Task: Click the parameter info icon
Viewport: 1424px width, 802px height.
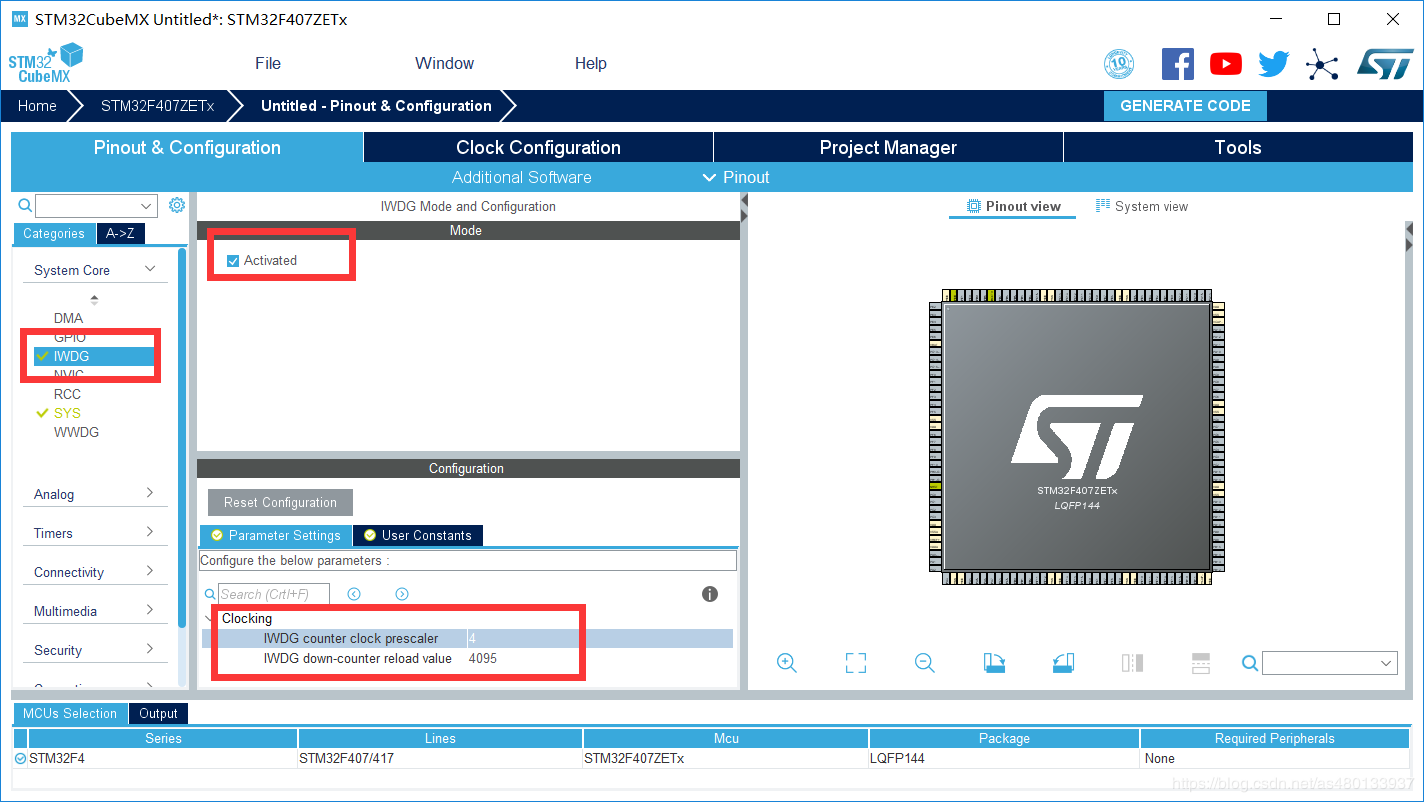Action: point(710,594)
